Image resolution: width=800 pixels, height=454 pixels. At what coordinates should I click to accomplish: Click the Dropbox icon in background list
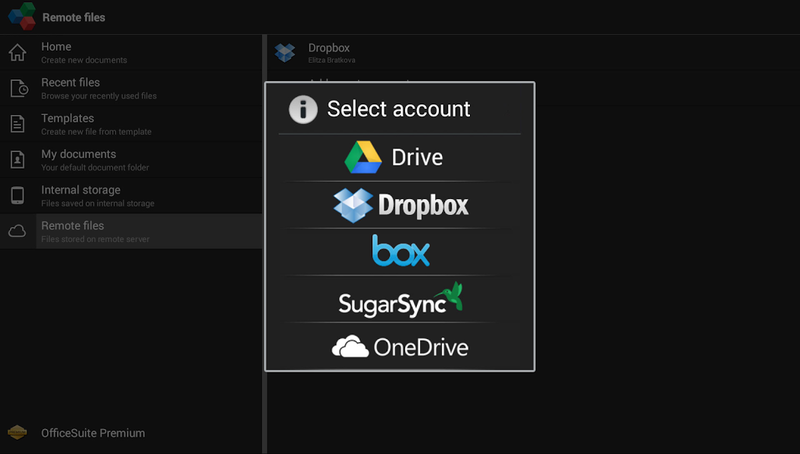click(285, 53)
